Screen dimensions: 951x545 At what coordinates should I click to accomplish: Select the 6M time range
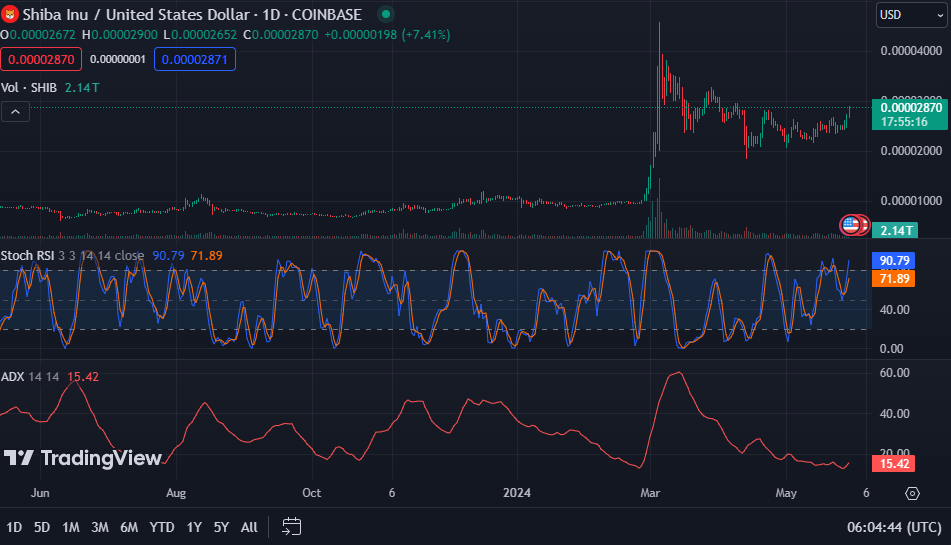(x=129, y=527)
